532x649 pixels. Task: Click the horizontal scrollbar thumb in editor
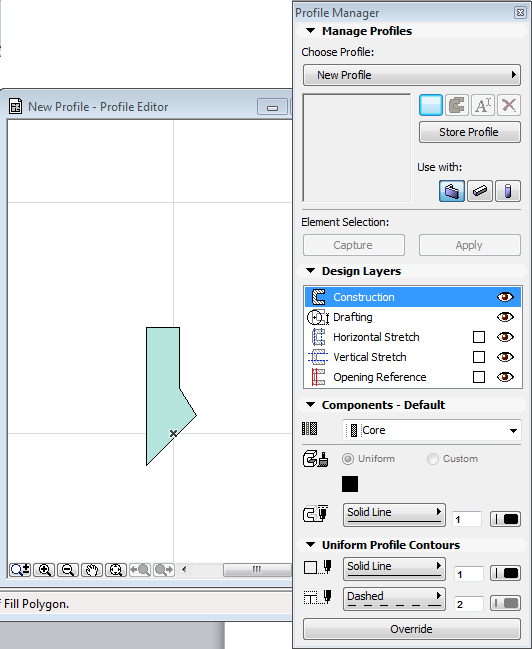257,570
